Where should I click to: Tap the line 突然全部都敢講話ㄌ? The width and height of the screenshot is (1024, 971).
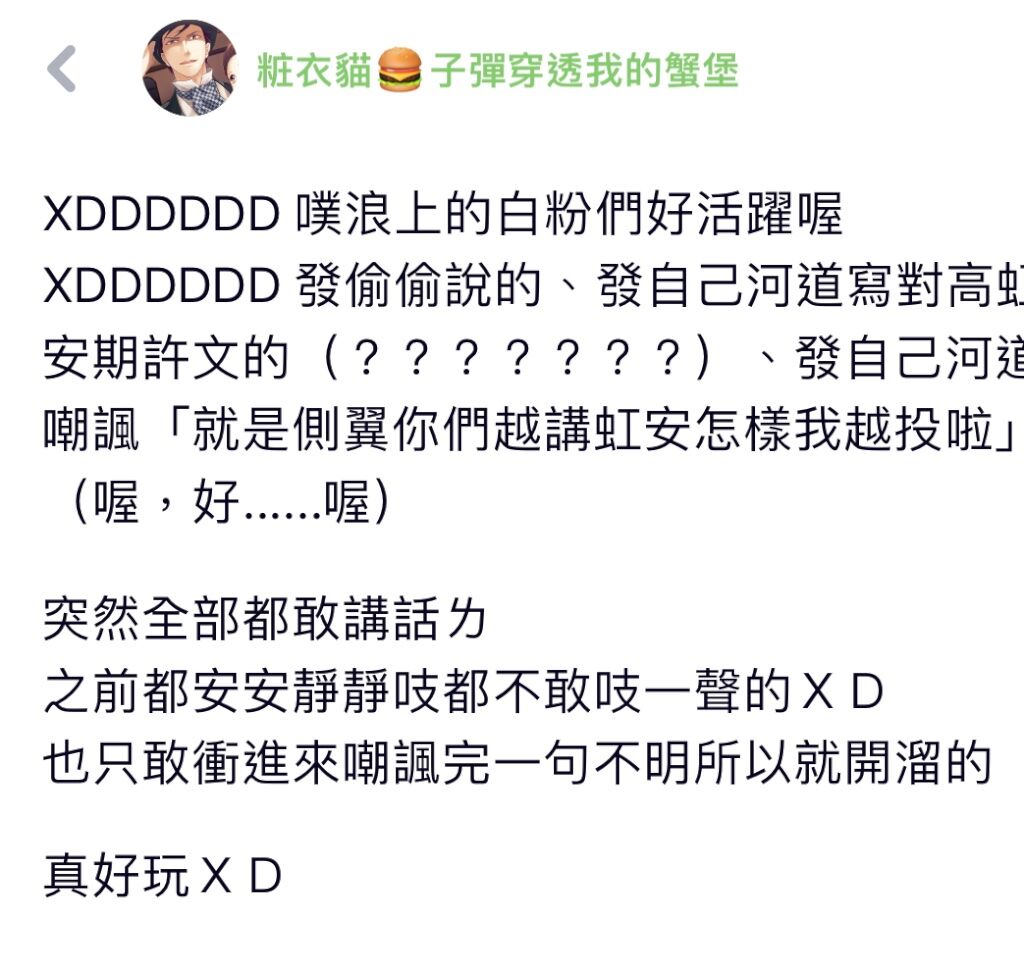(264, 619)
